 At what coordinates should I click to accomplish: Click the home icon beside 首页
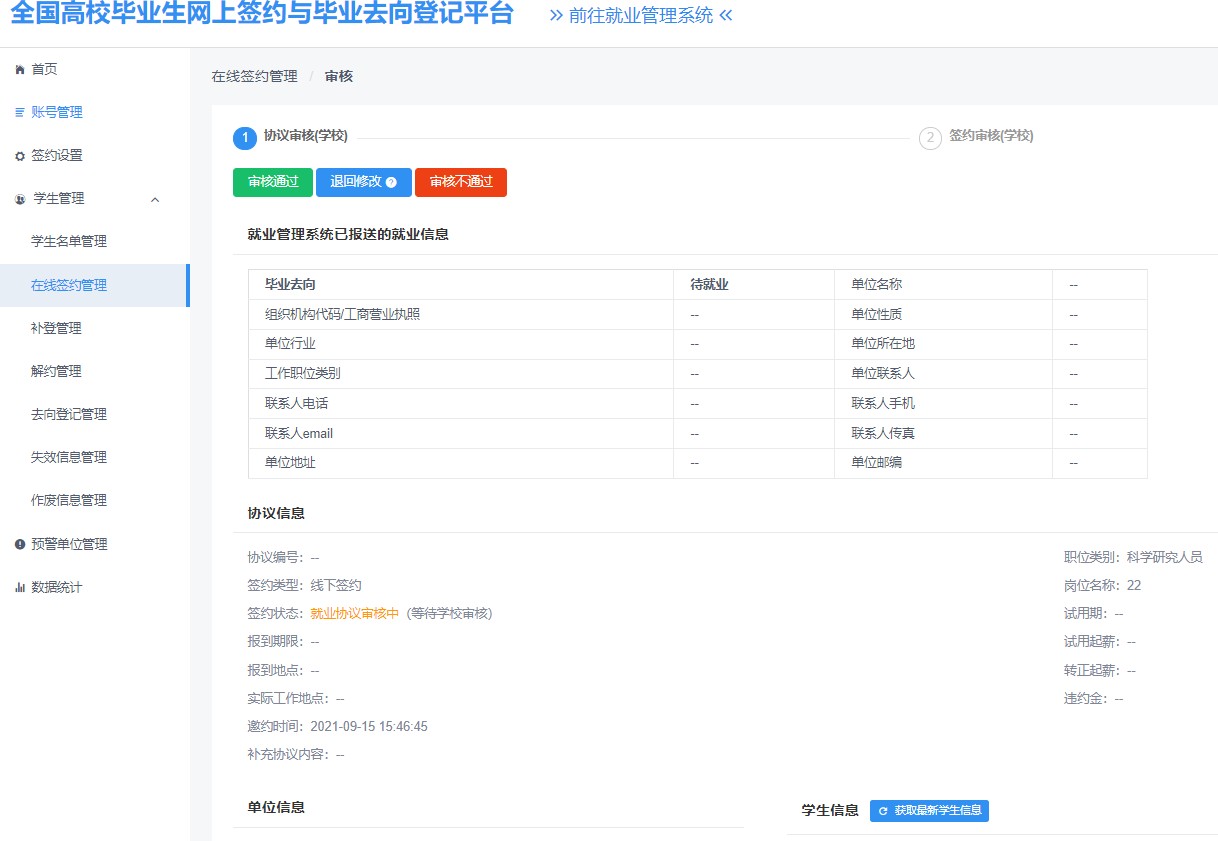pyautogui.click(x=19, y=69)
